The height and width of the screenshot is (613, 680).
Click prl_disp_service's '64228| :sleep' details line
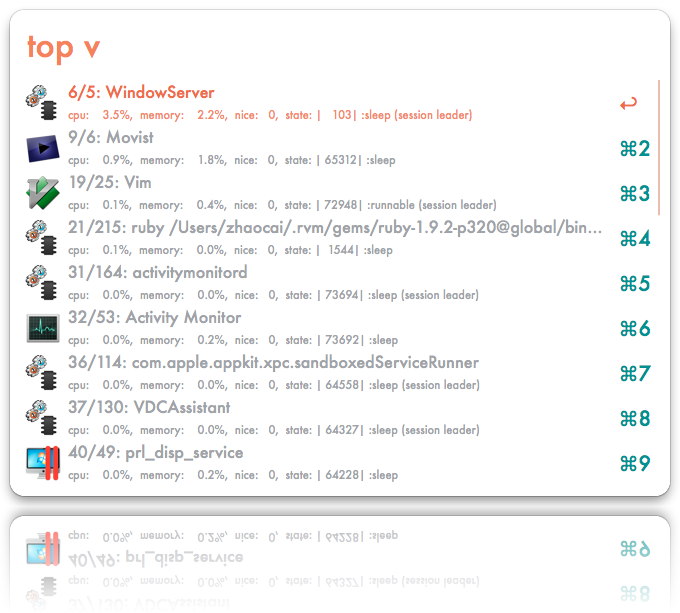point(233,475)
